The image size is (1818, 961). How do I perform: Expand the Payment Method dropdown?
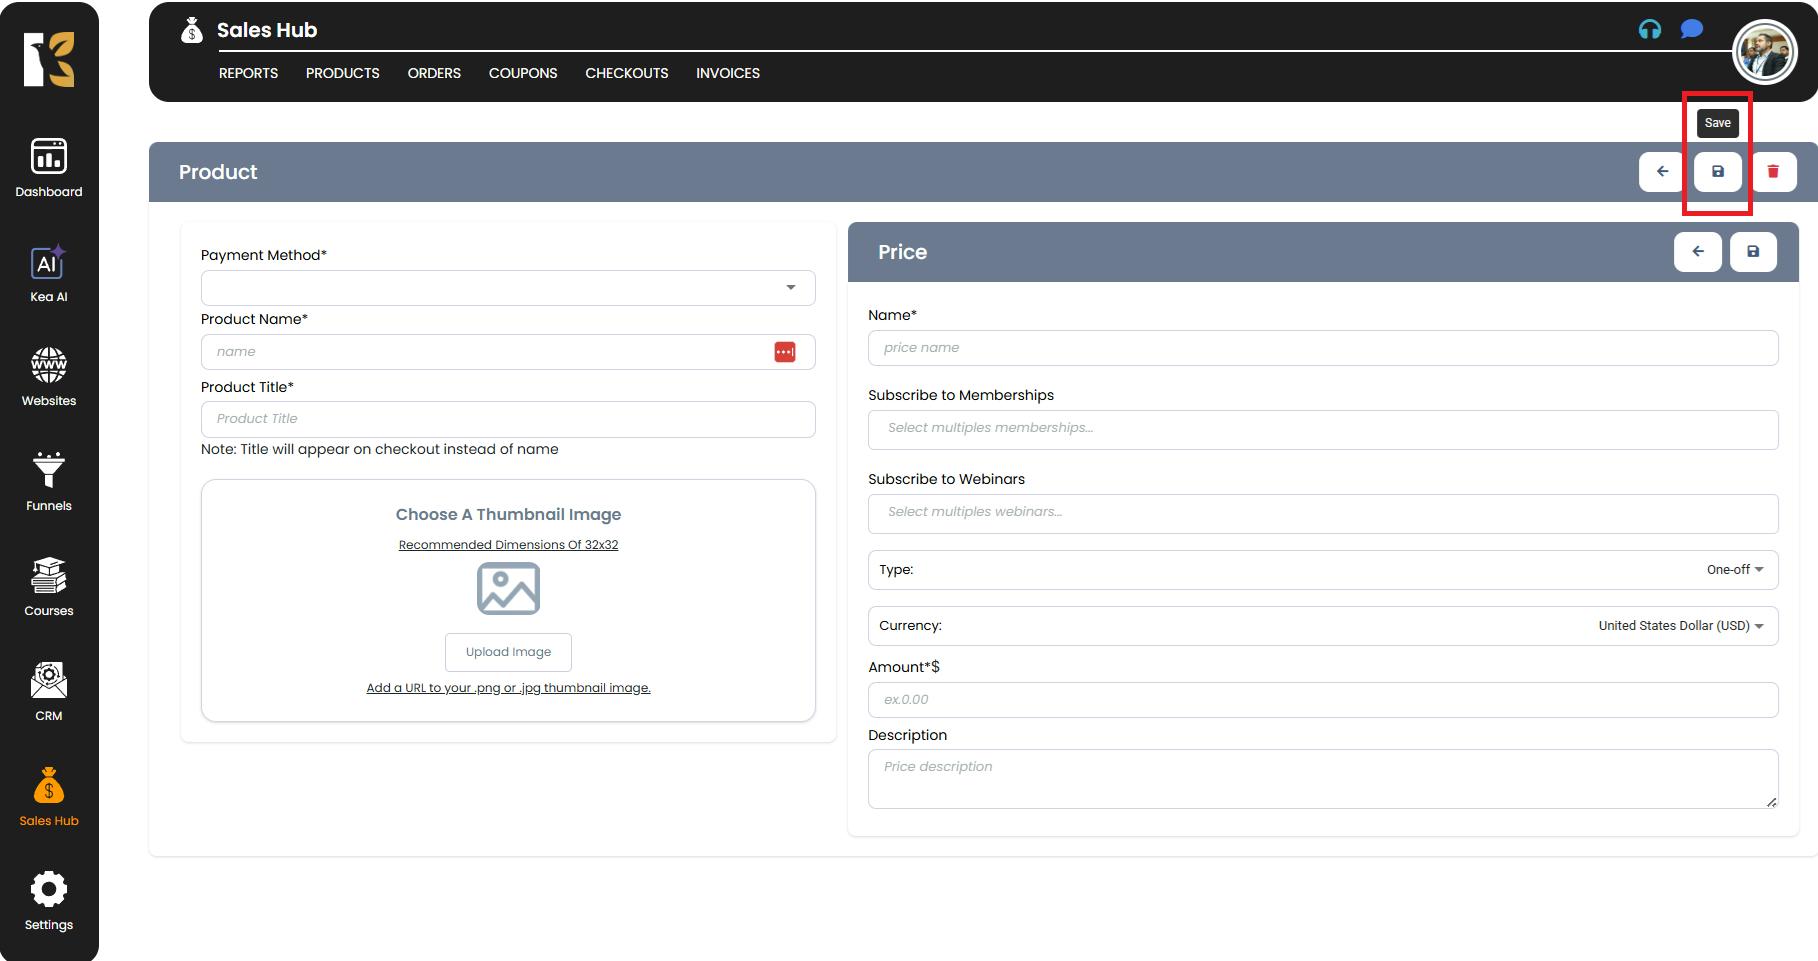point(508,288)
